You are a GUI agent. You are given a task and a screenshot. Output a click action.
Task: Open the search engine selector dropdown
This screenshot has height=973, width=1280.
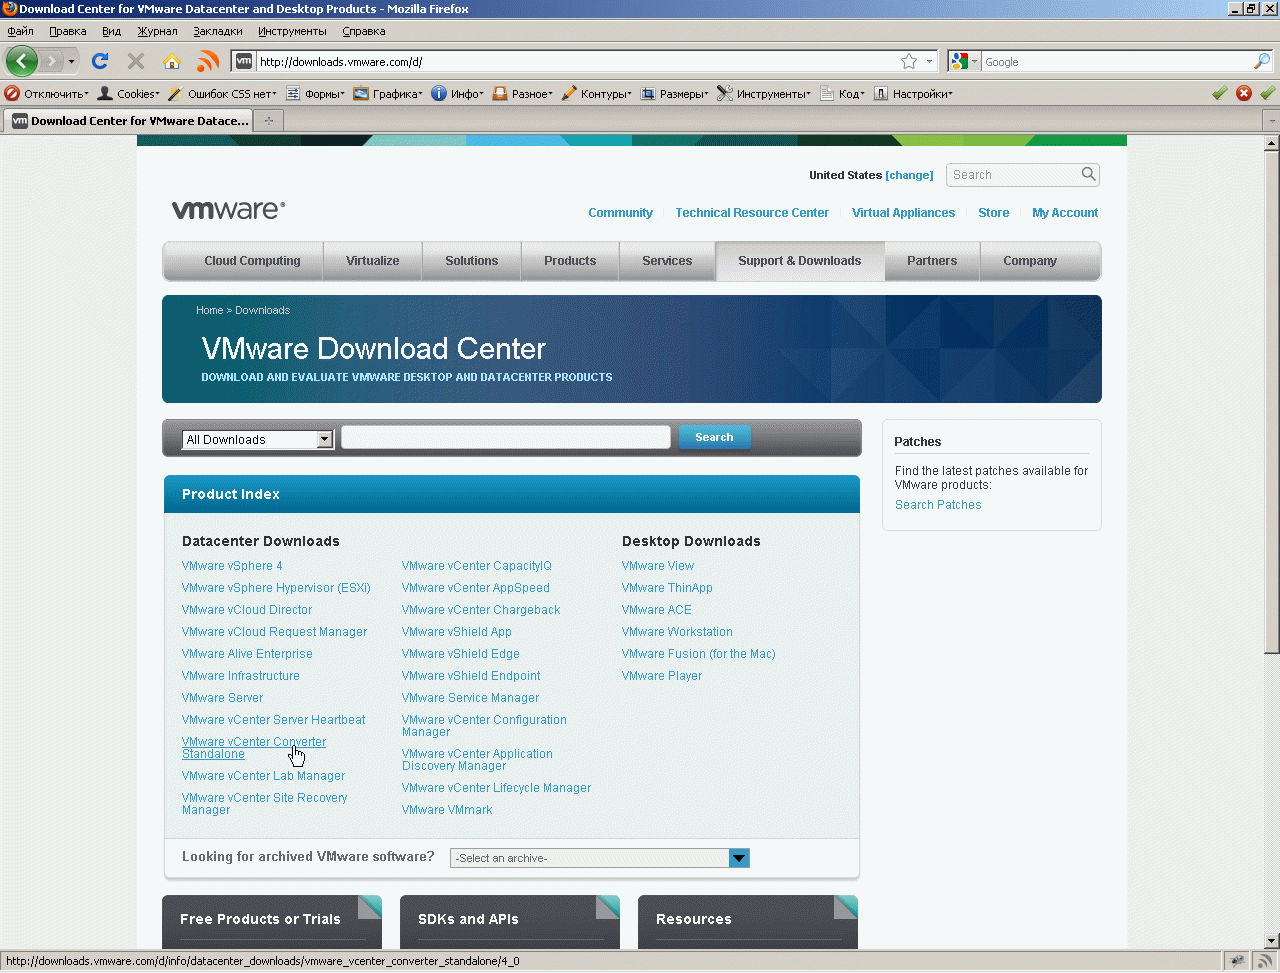pos(964,62)
